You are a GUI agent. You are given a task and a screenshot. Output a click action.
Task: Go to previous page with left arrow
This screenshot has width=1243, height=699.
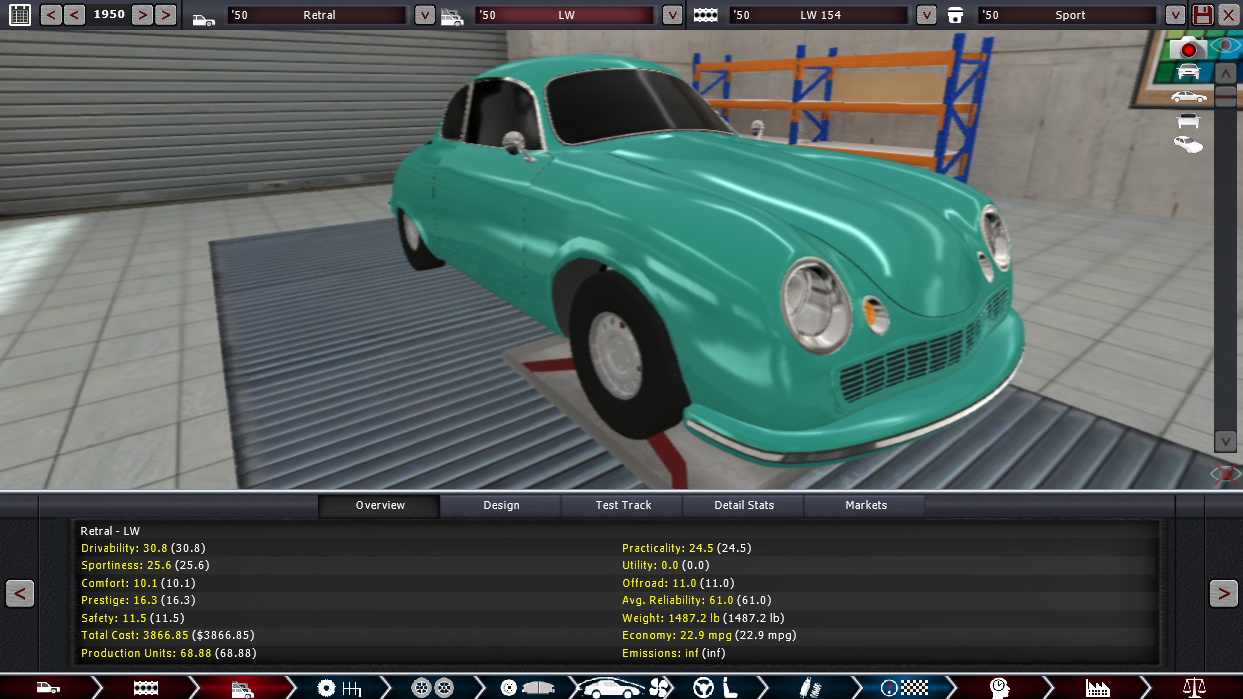pyautogui.click(x=20, y=593)
